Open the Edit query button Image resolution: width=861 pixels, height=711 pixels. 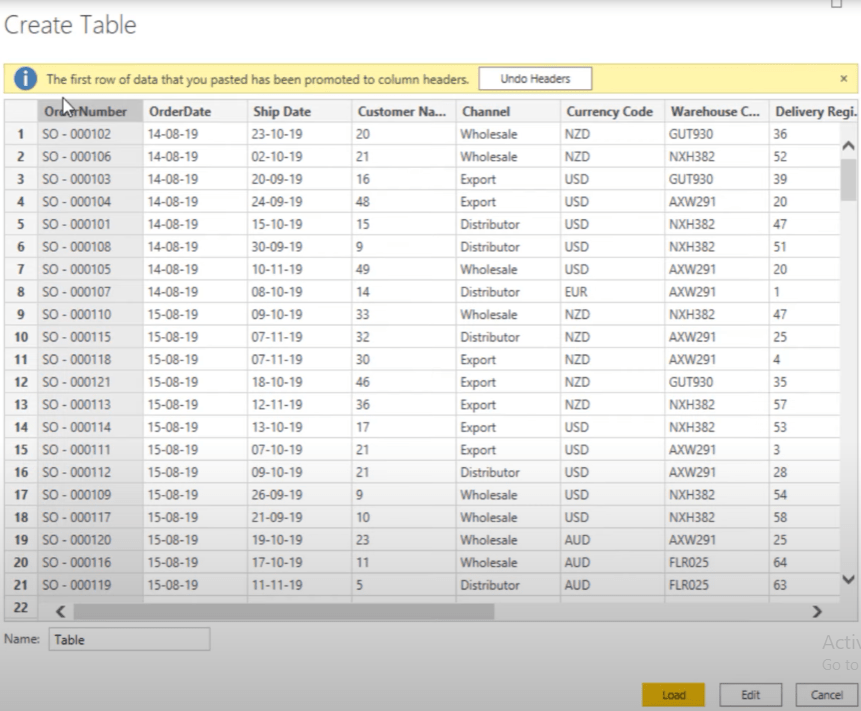[750, 695]
